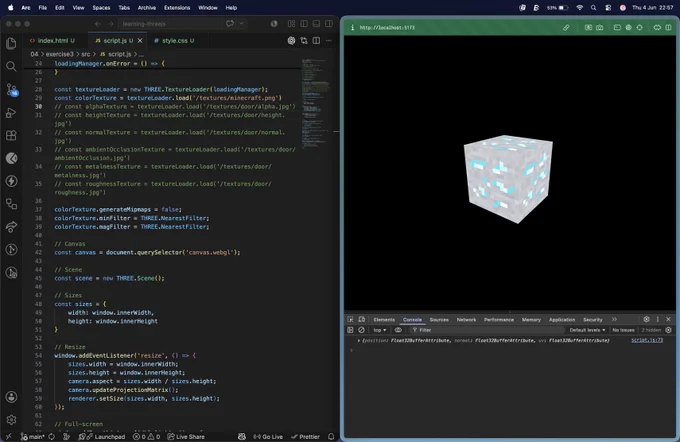Image resolution: width=680 pixels, height=442 pixels.
Task: Go back with the editor navigation arrow
Action: click(98, 24)
